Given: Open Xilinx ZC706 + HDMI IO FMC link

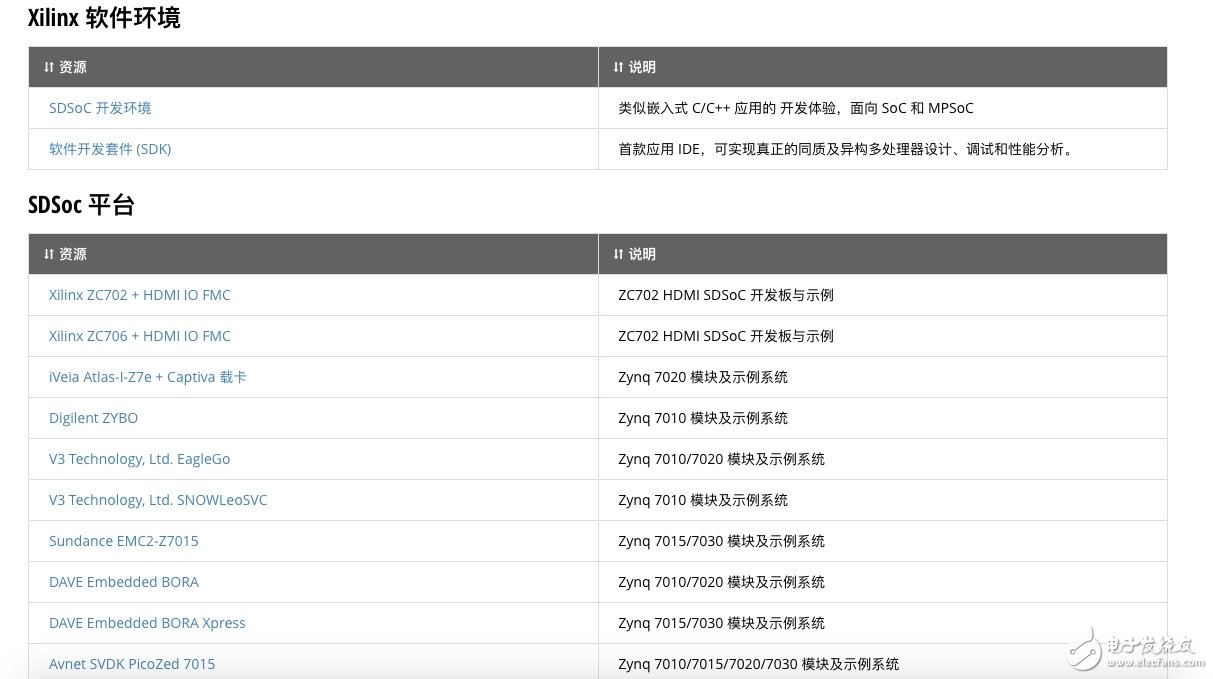Looking at the screenshot, I should point(140,336).
